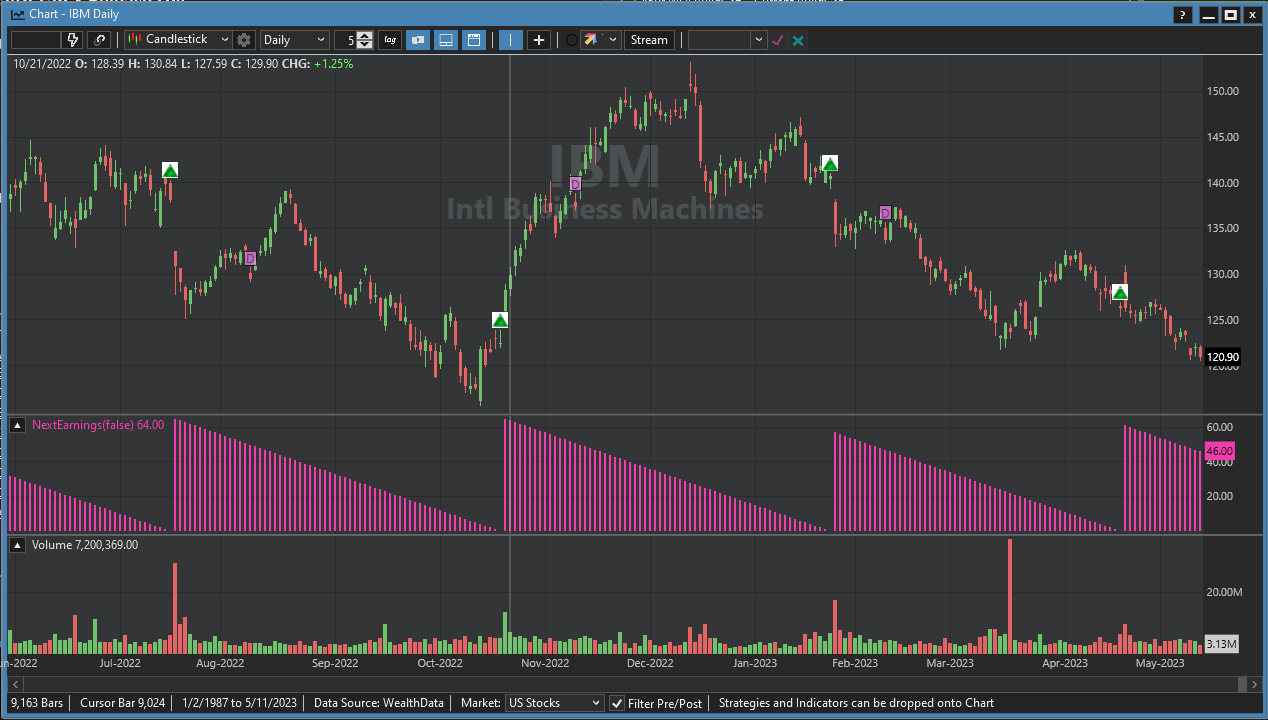Click the help question mark button
The width and height of the screenshot is (1268, 720).
(1183, 15)
